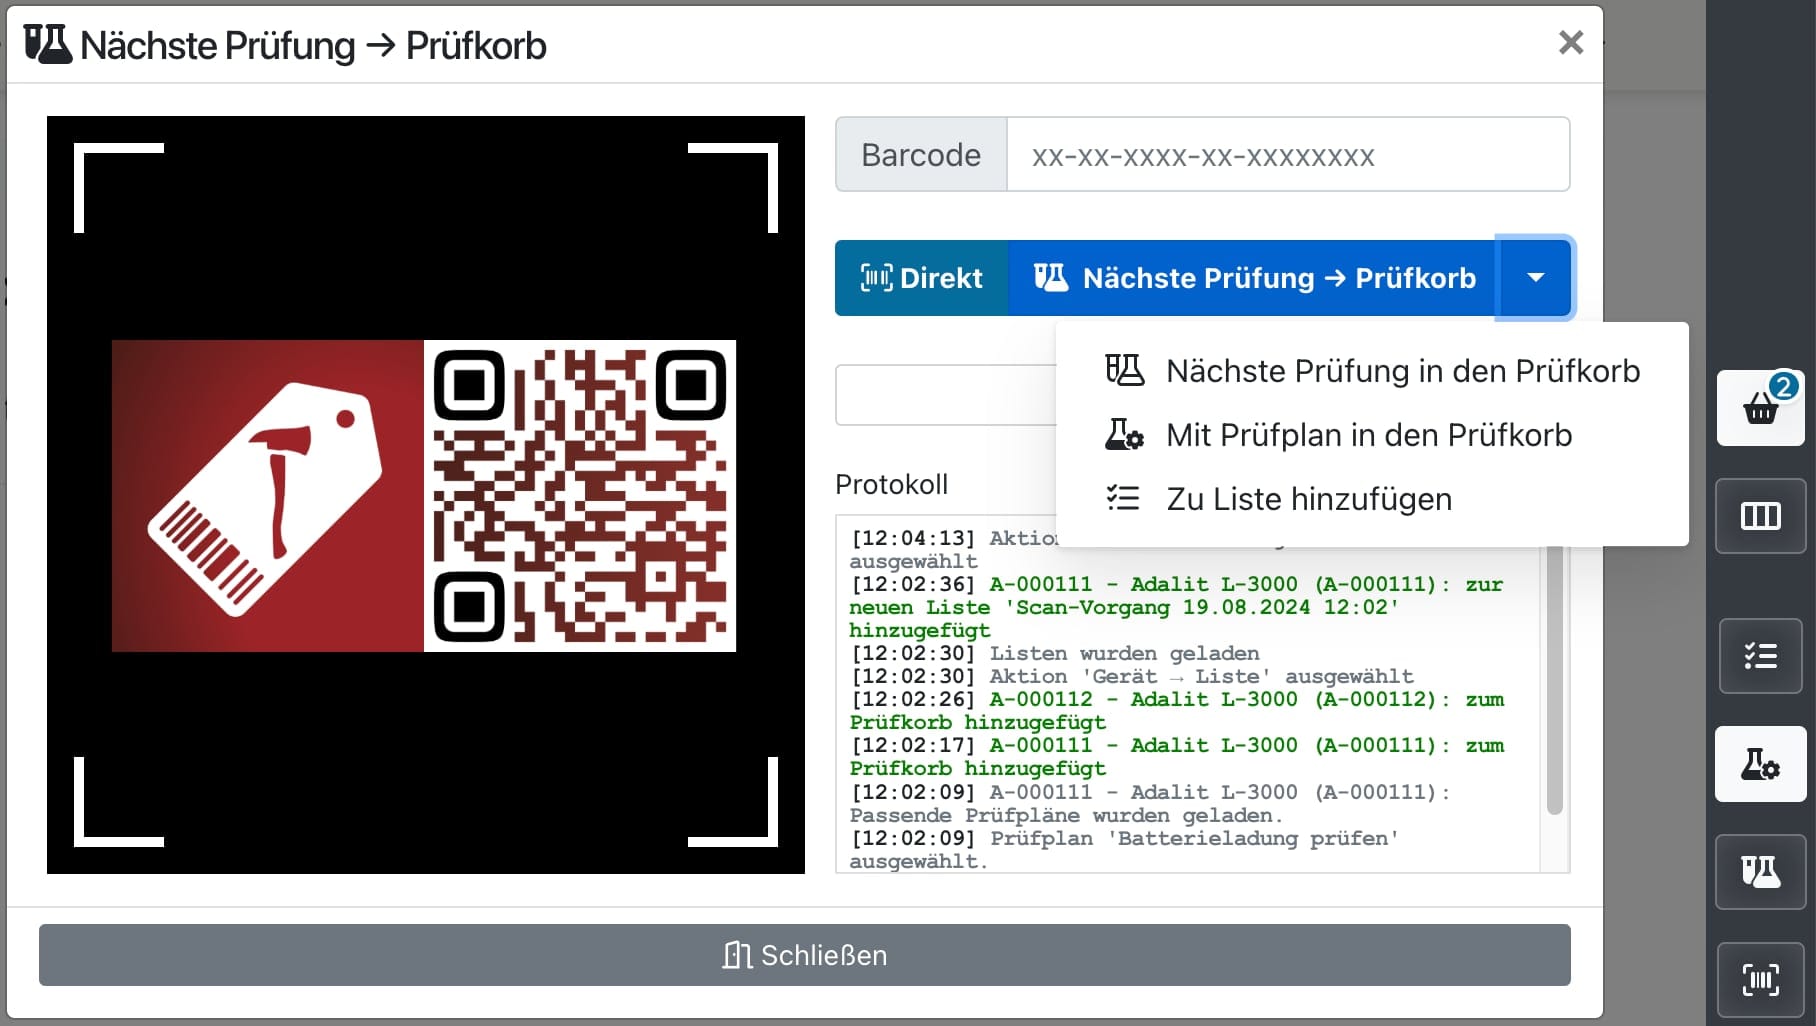
Task: Click the Protokoll log scrollbar
Action: pyautogui.click(x=1554, y=680)
